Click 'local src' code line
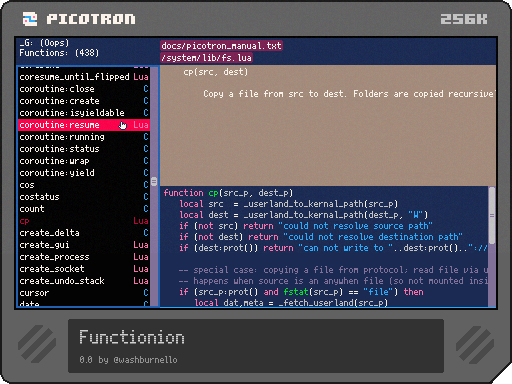The image size is (512, 384). 289,204
